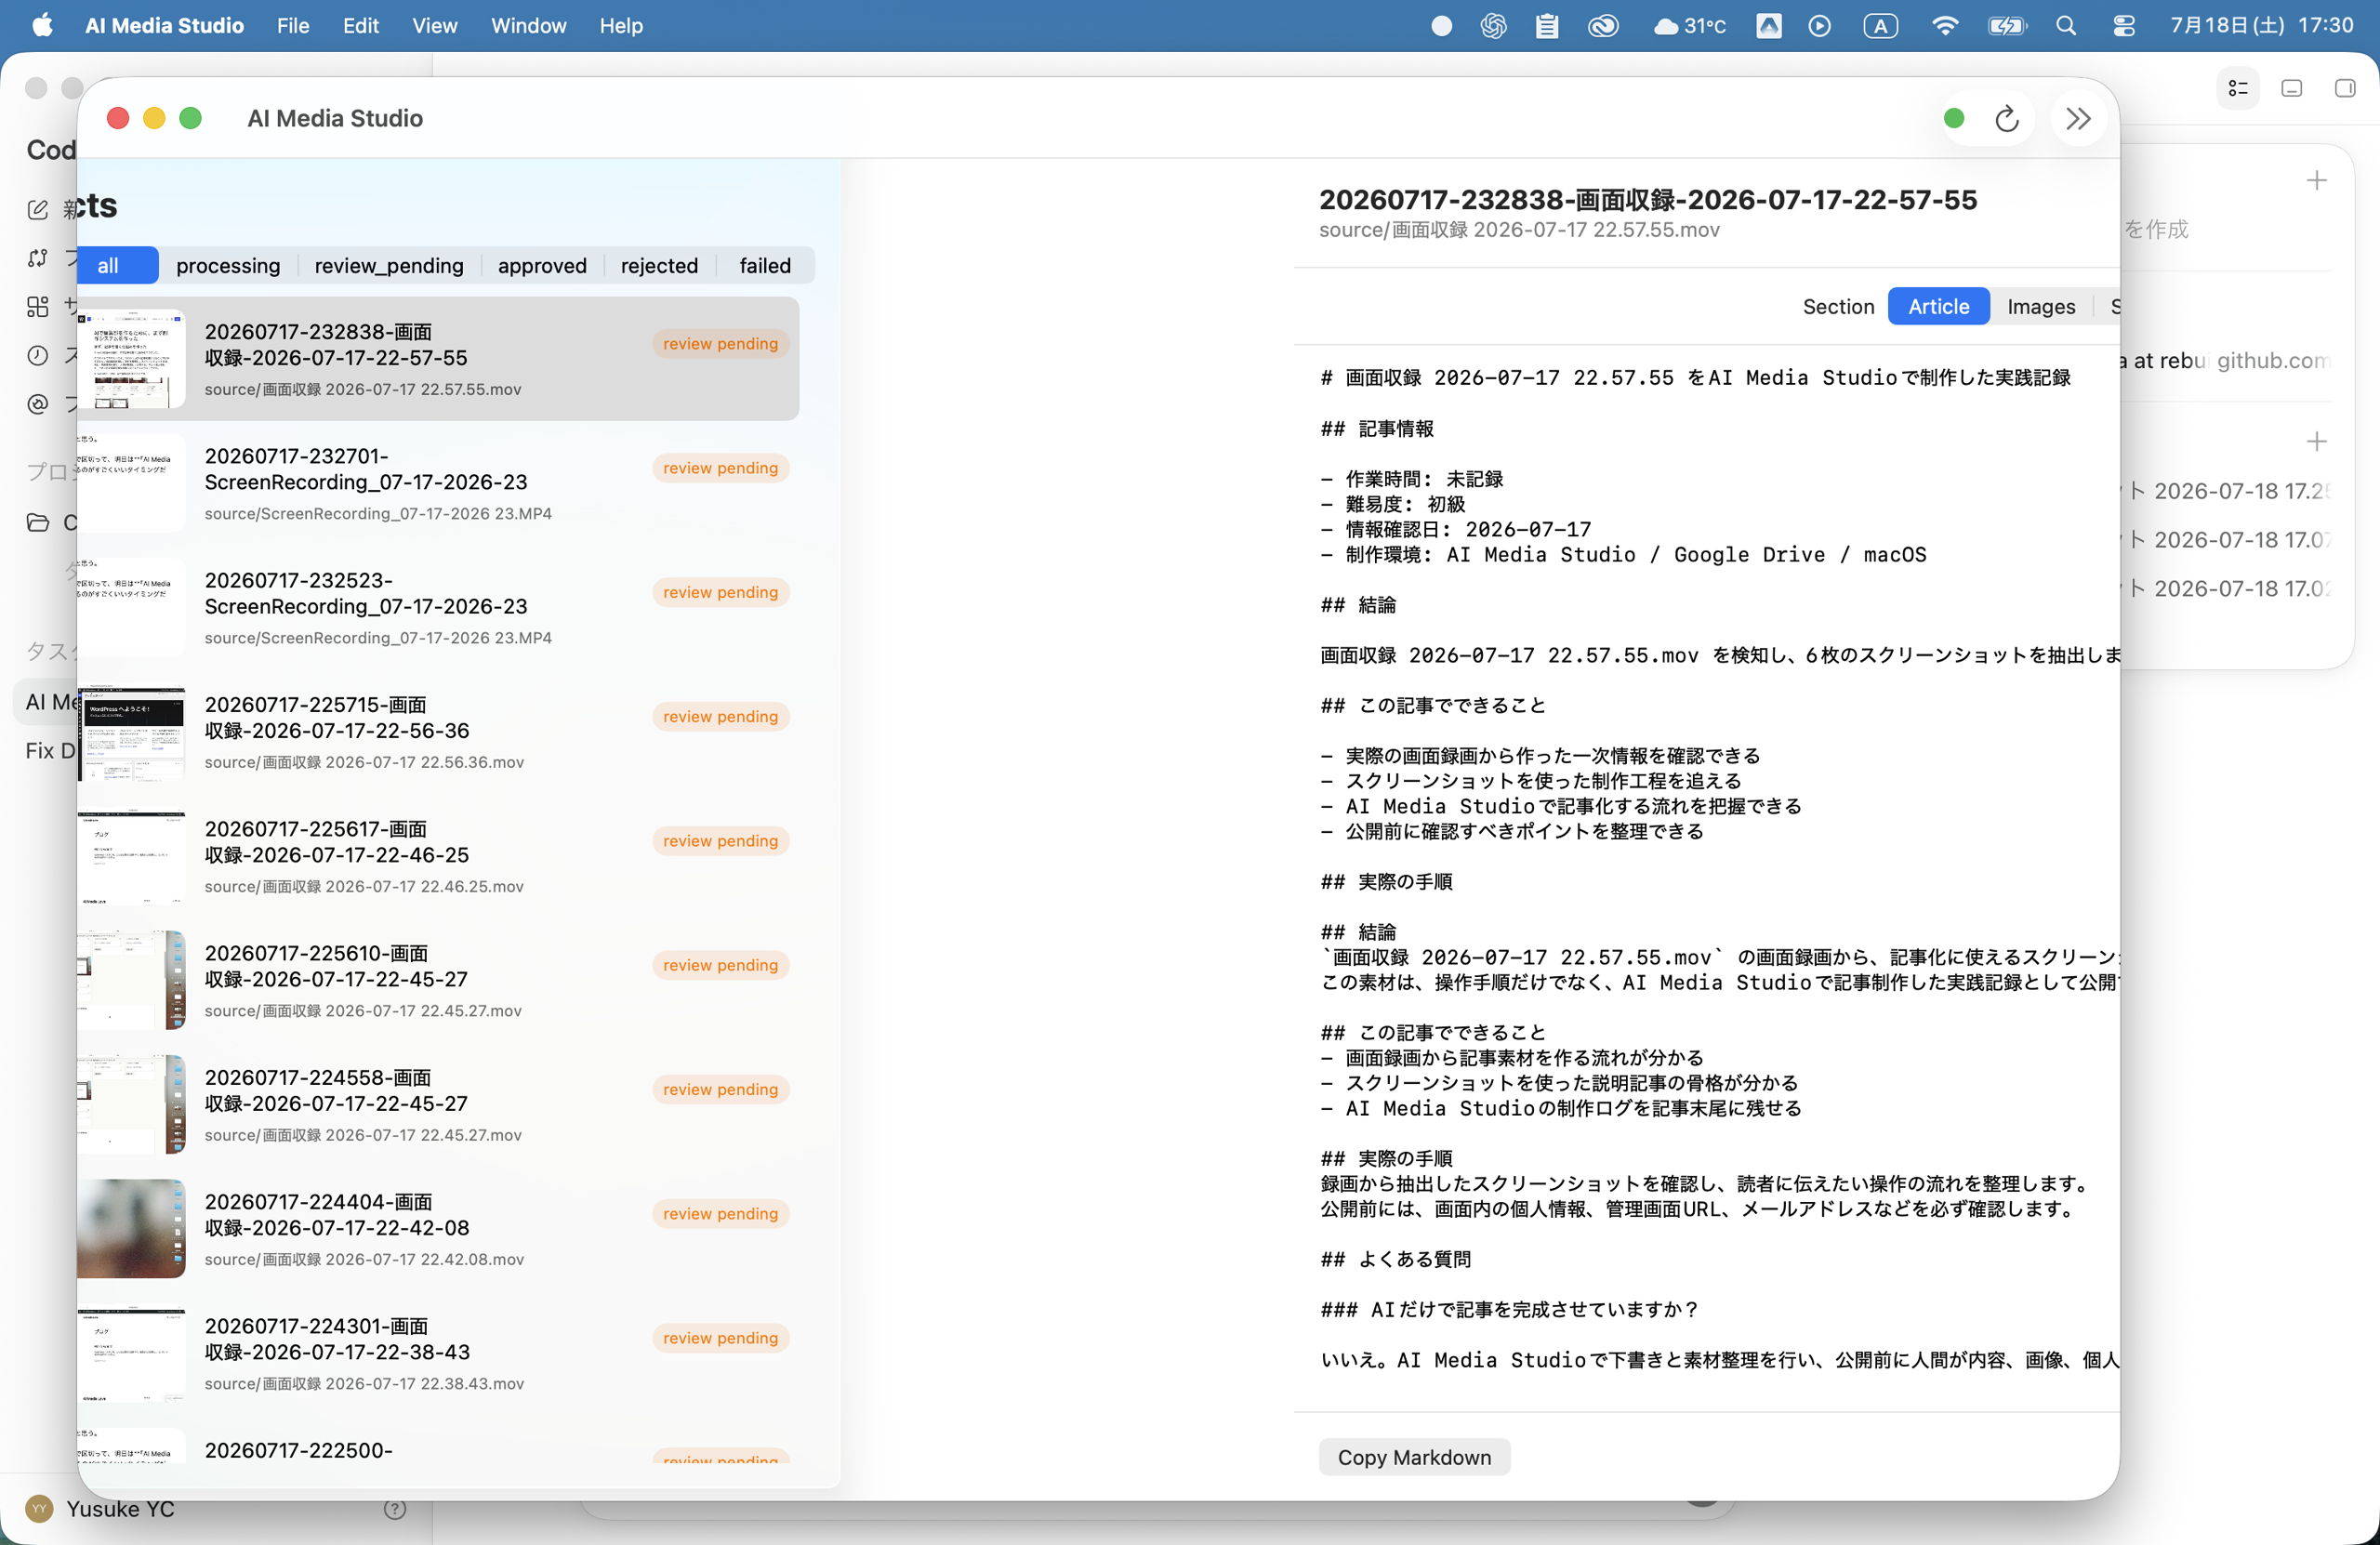Select the 'rejected' filter tab

click(659, 266)
